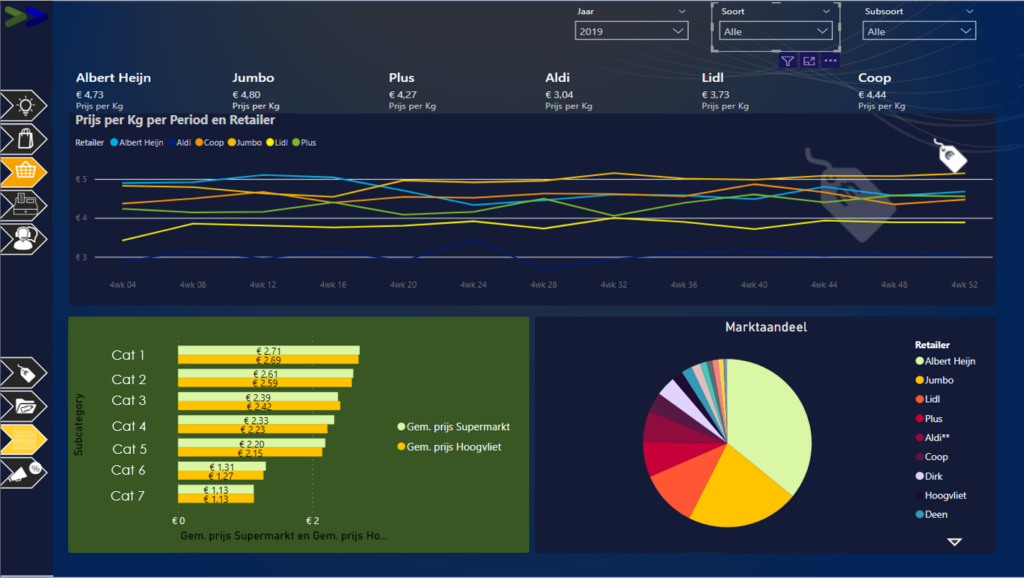Viewport: 1024px width, 578px height.
Task: Open the Soort dropdown showing Alle
Action: (x=775, y=31)
